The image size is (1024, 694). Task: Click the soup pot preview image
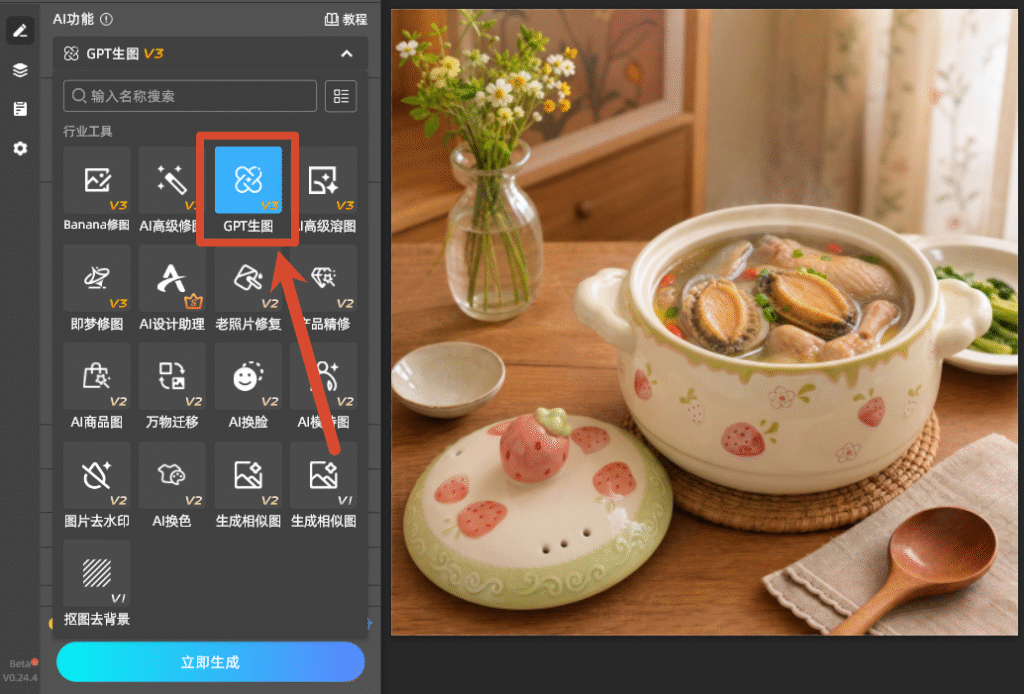tap(704, 322)
